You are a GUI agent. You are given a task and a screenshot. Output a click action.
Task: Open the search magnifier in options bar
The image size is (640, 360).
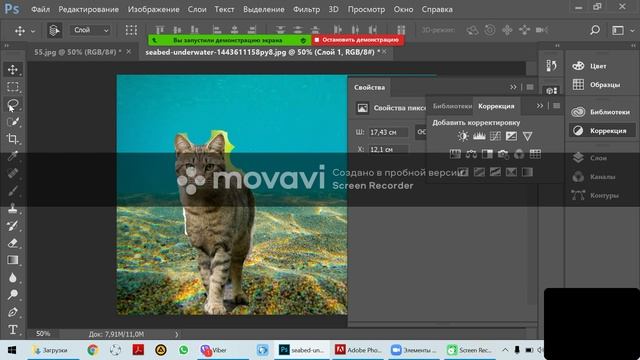pyautogui.click(x=595, y=30)
